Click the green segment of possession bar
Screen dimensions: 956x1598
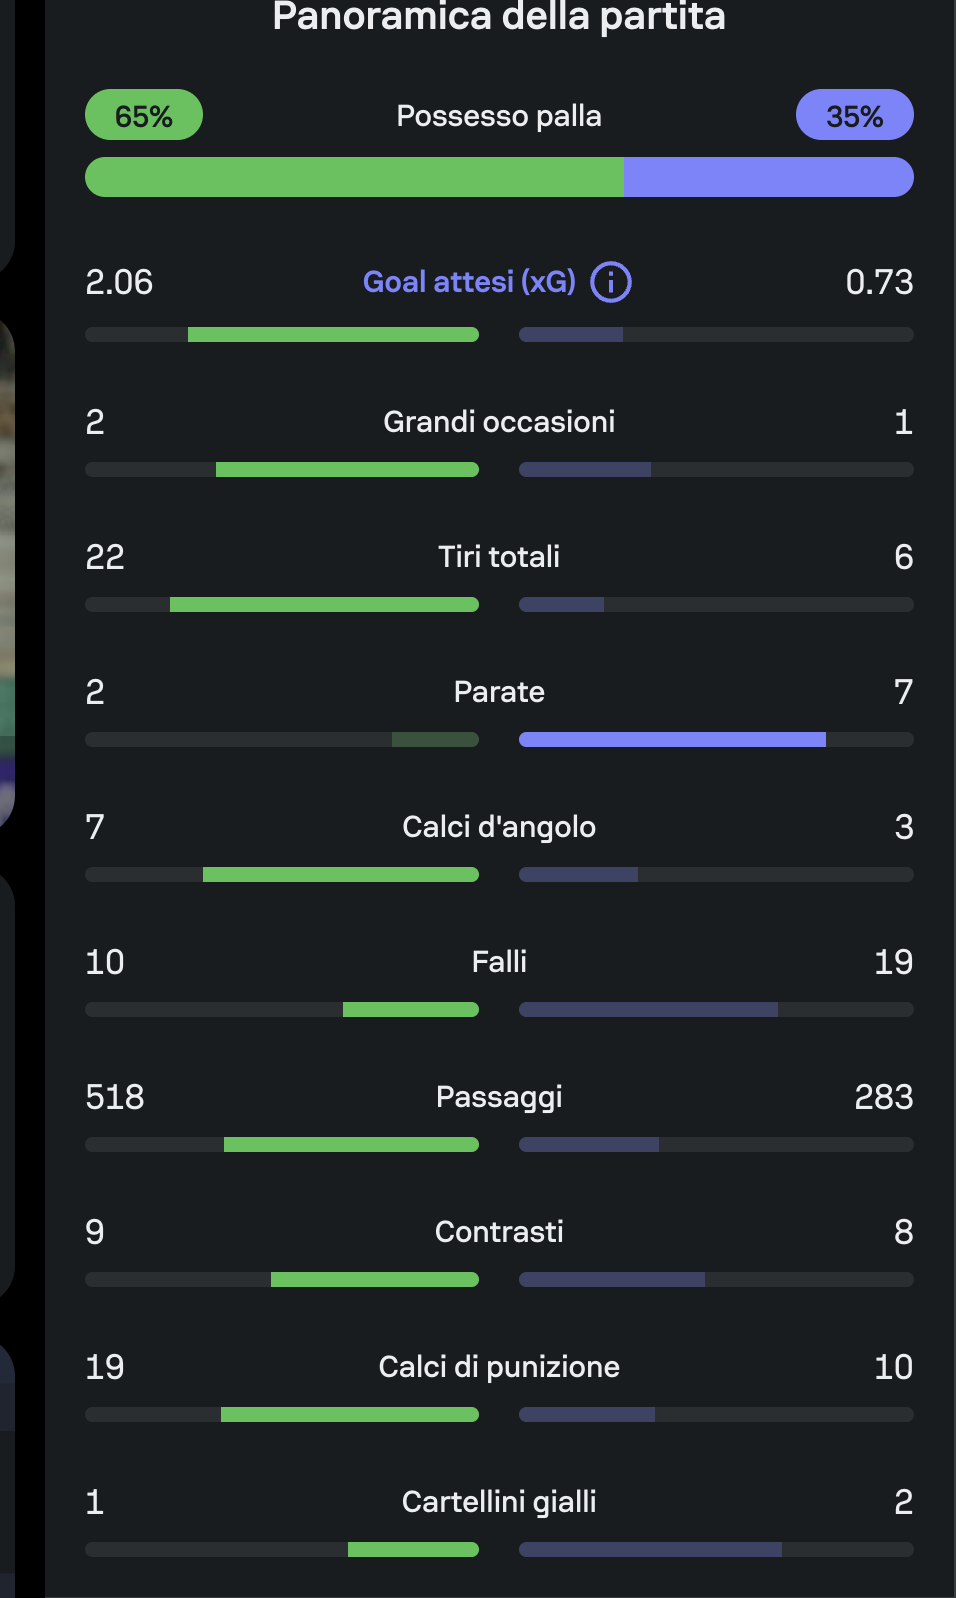[x=354, y=177]
